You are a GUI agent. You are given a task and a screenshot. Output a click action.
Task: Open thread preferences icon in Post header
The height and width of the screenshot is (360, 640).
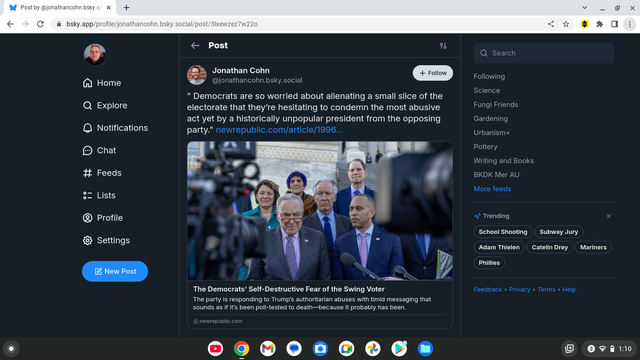click(x=443, y=46)
